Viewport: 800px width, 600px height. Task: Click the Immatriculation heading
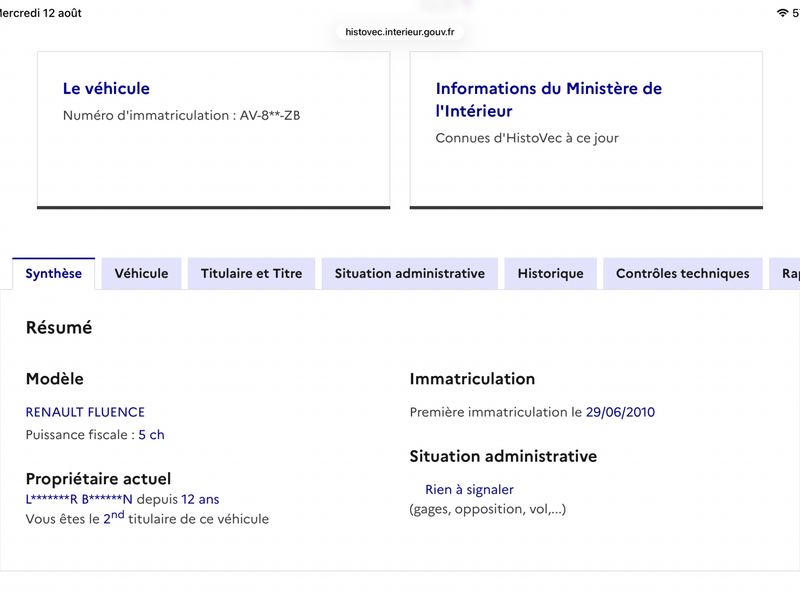(x=472, y=379)
